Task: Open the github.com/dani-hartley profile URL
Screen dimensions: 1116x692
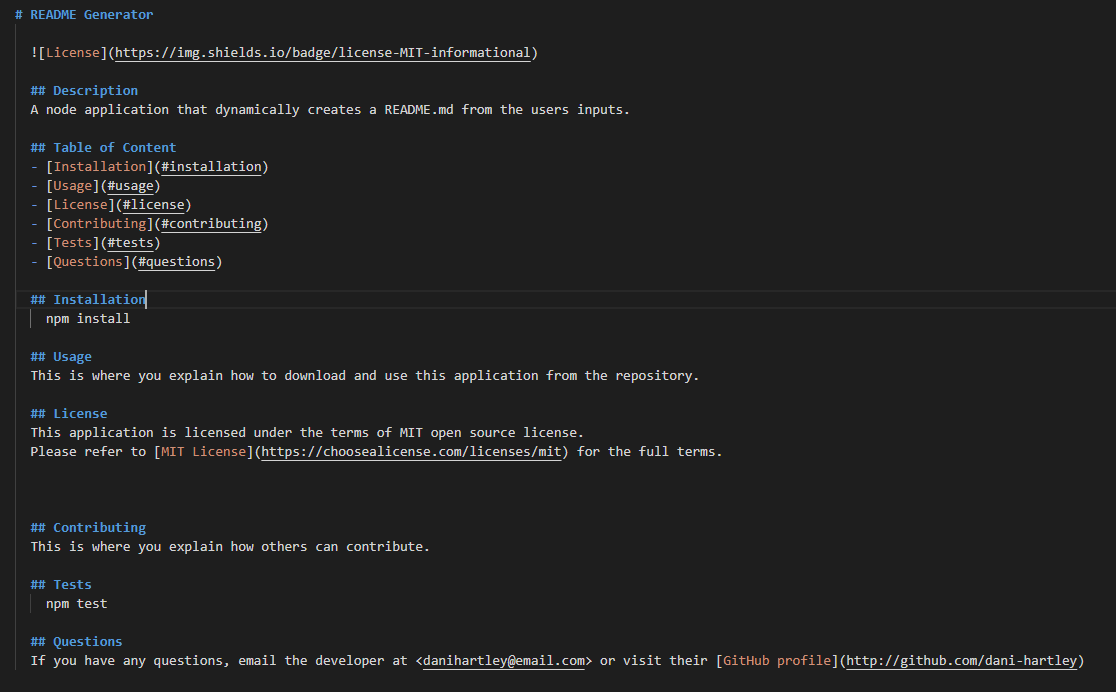Action: [x=962, y=661]
